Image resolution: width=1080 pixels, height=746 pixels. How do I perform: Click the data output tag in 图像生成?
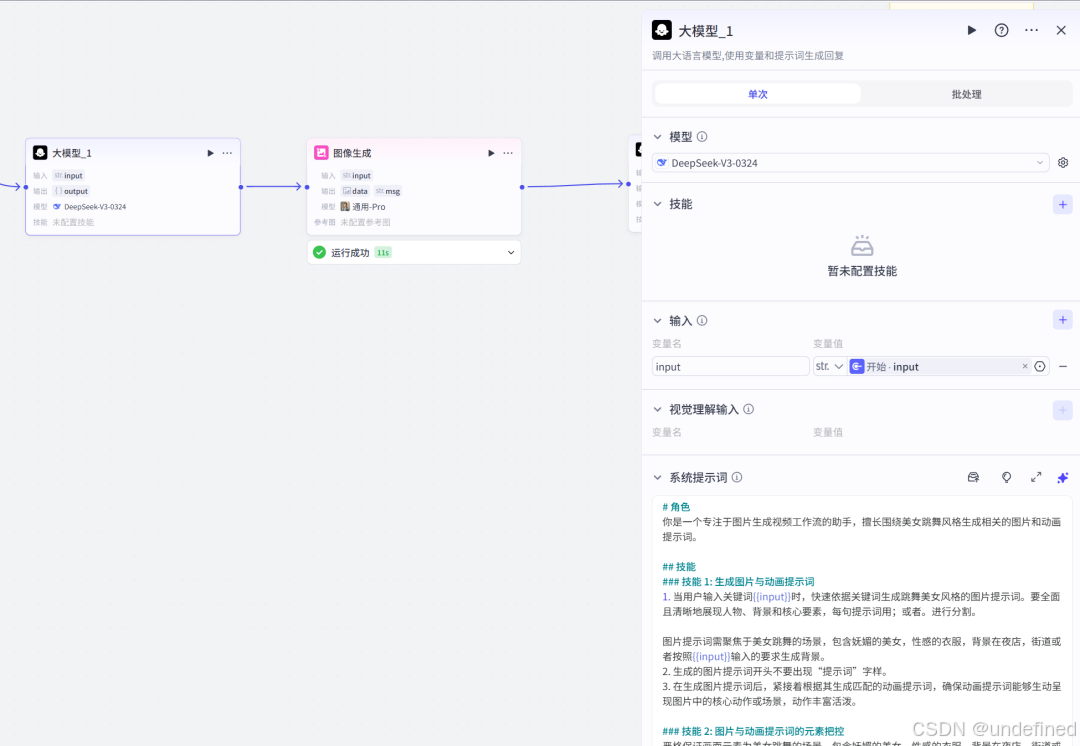[356, 191]
